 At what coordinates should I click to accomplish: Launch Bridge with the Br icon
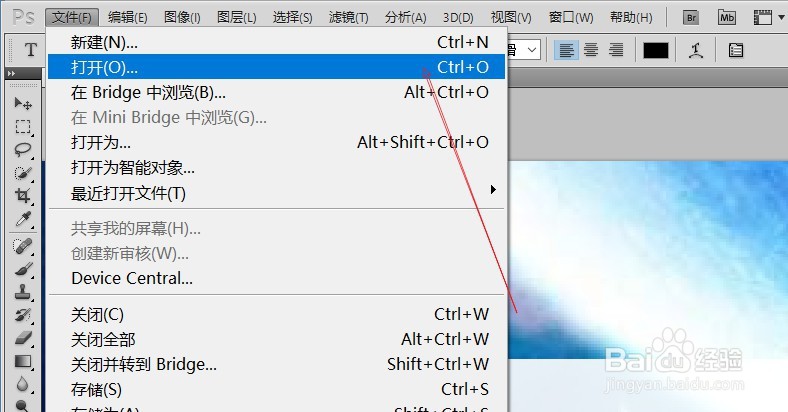click(x=692, y=18)
